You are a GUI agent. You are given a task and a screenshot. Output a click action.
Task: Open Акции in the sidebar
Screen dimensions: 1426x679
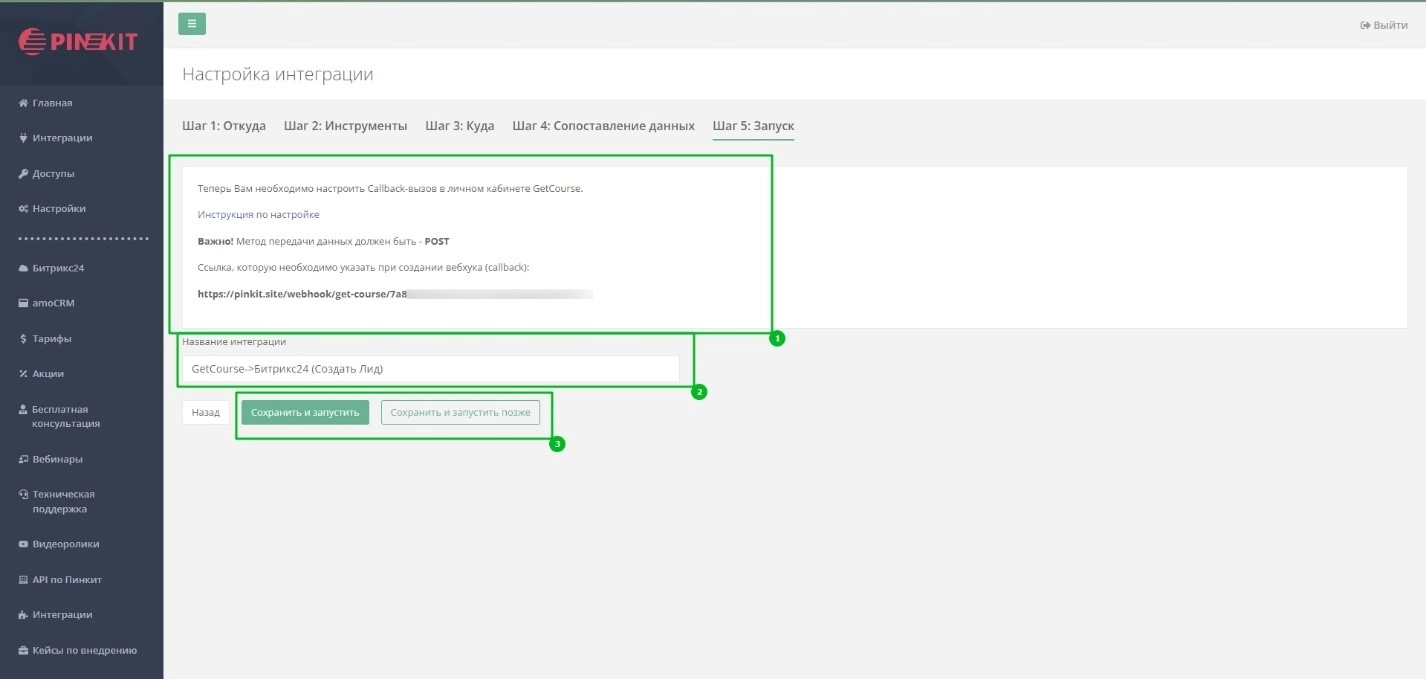pos(47,374)
